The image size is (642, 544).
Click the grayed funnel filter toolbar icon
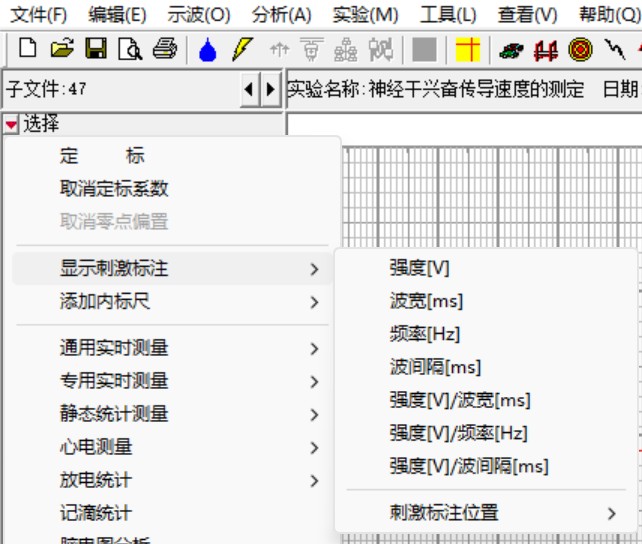pyautogui.click(x=312, y=49)
